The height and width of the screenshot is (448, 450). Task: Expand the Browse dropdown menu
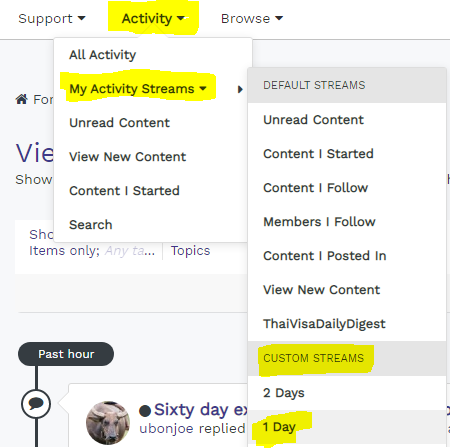[252, 19]
